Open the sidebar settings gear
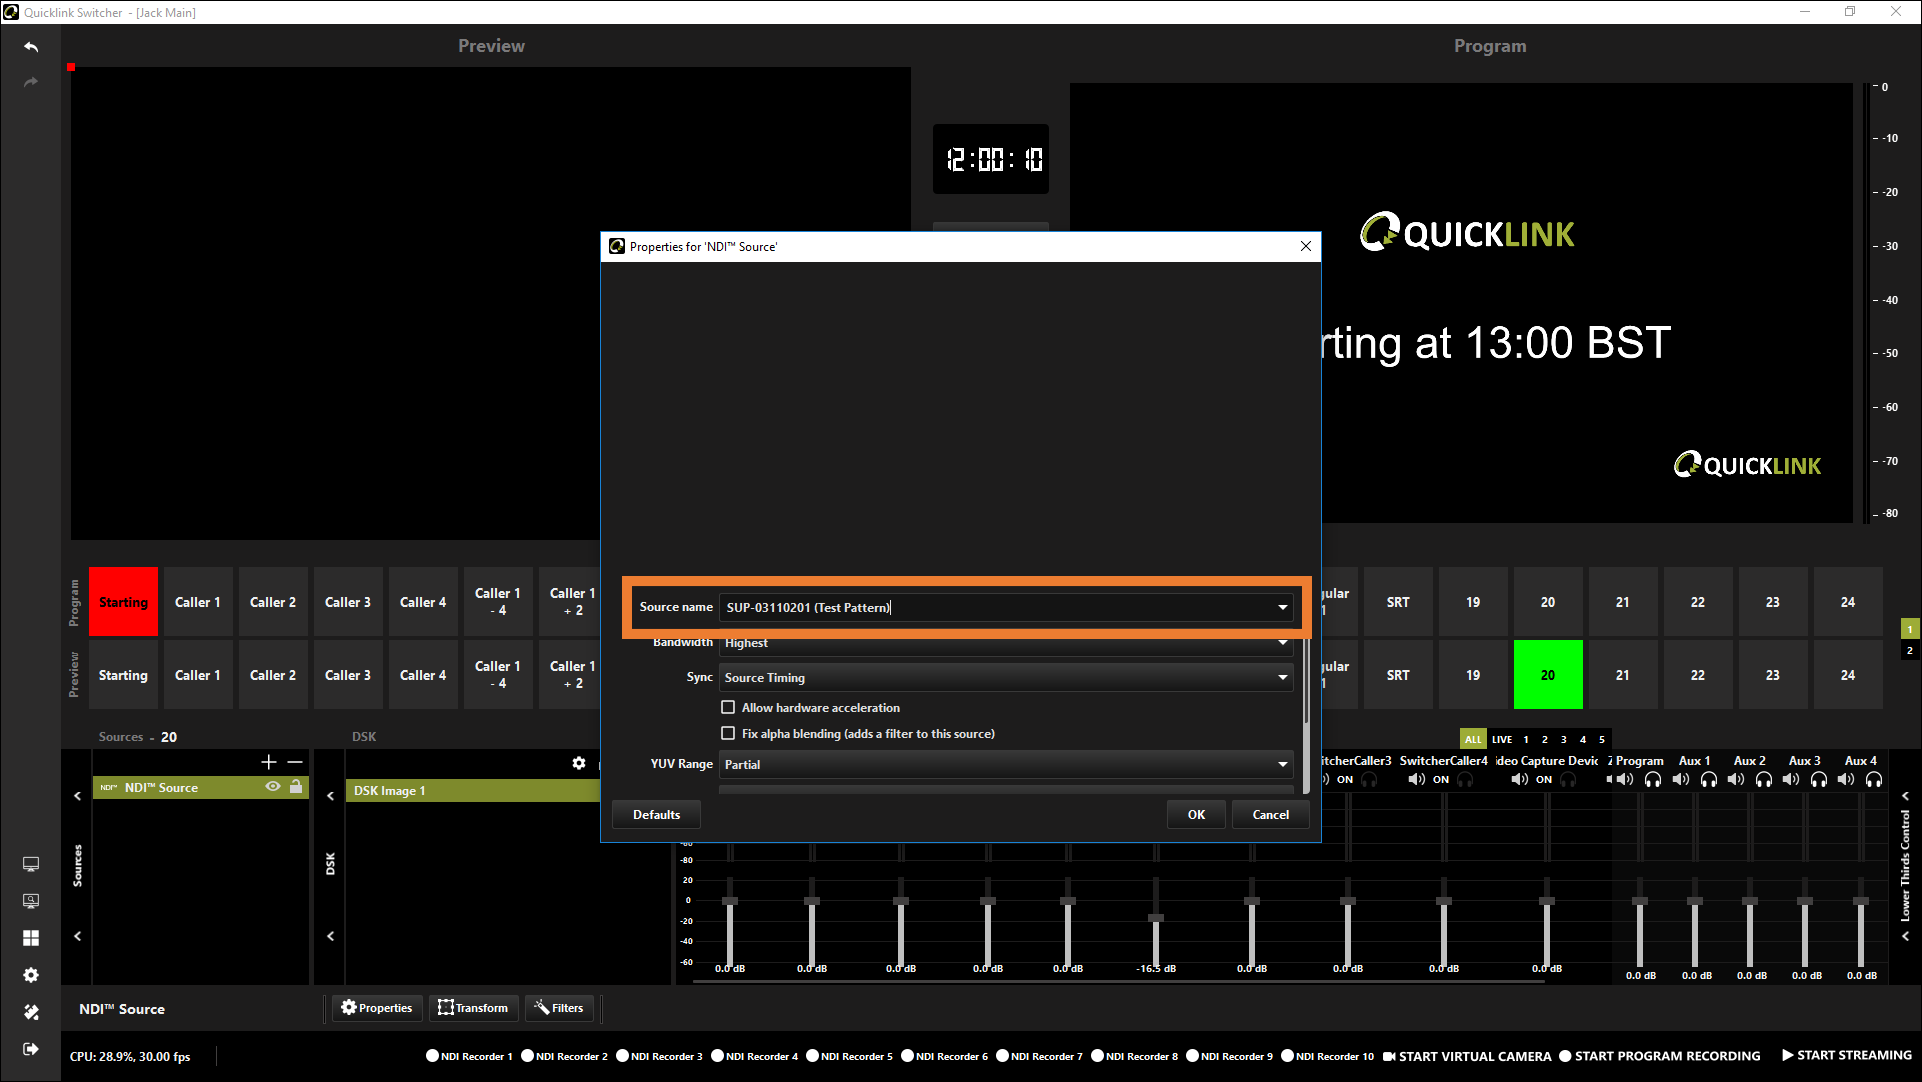Viewport: 1922px width, 1082px height. (x=31, y=975)
